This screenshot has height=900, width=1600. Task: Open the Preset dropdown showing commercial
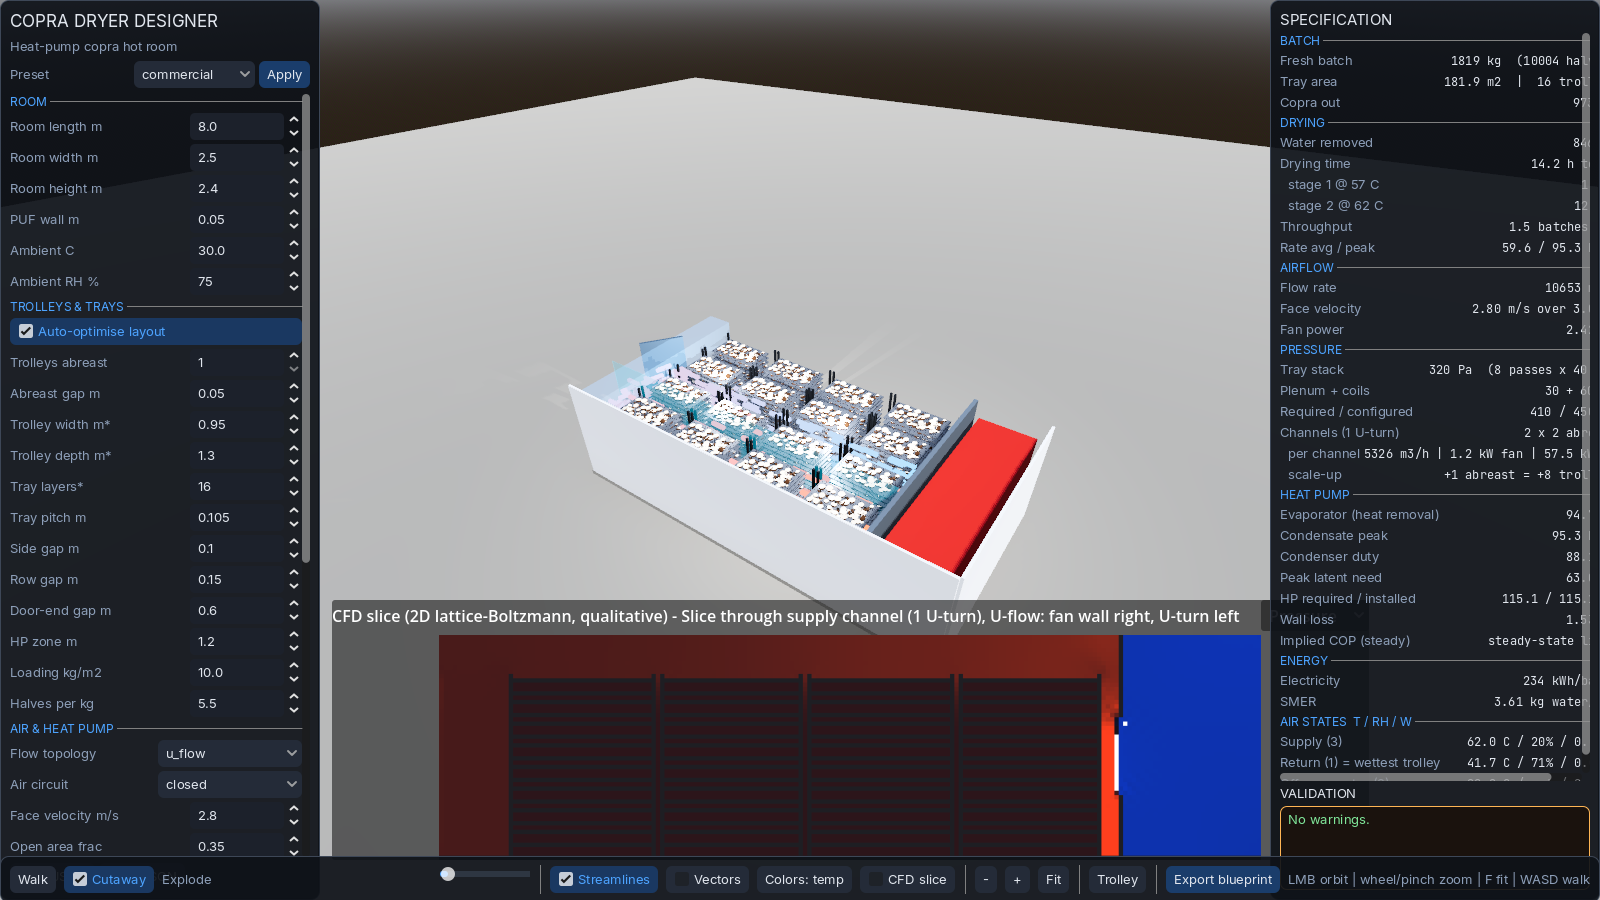[x=195, y=75]
